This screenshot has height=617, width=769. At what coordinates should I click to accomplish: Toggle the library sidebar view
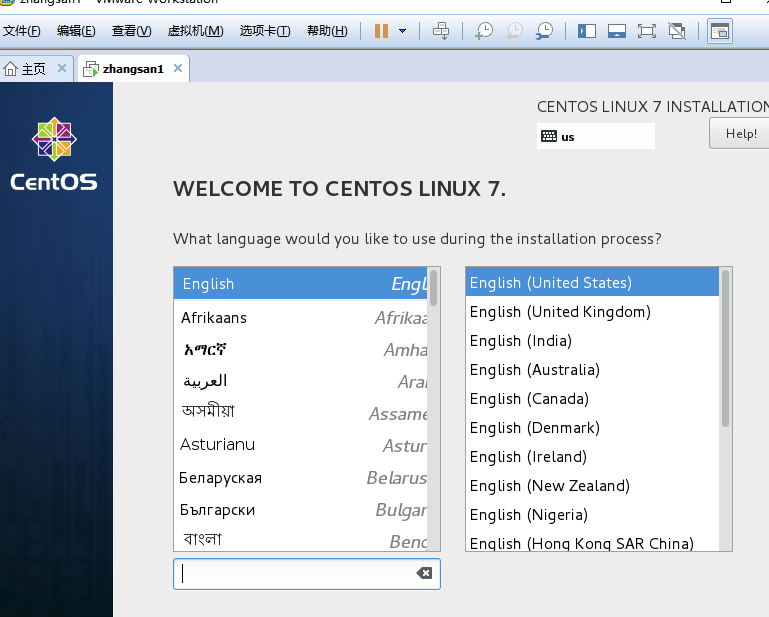pos(587,31)
